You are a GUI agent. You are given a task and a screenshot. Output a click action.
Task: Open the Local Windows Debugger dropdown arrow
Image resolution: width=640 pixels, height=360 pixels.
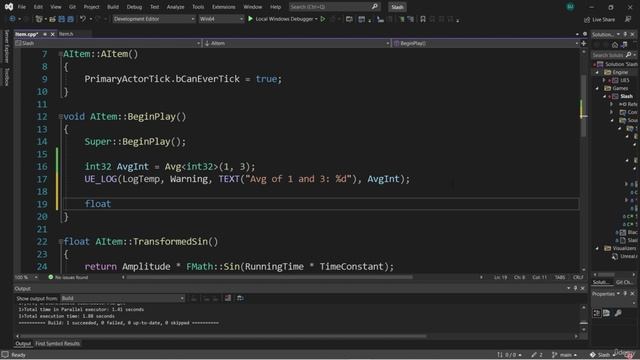[316, 19]
